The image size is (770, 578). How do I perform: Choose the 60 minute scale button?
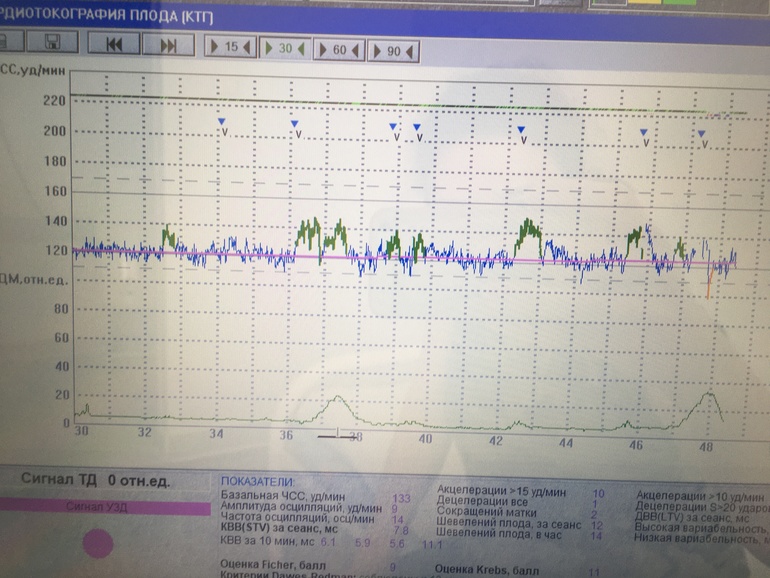pos(339,50)
